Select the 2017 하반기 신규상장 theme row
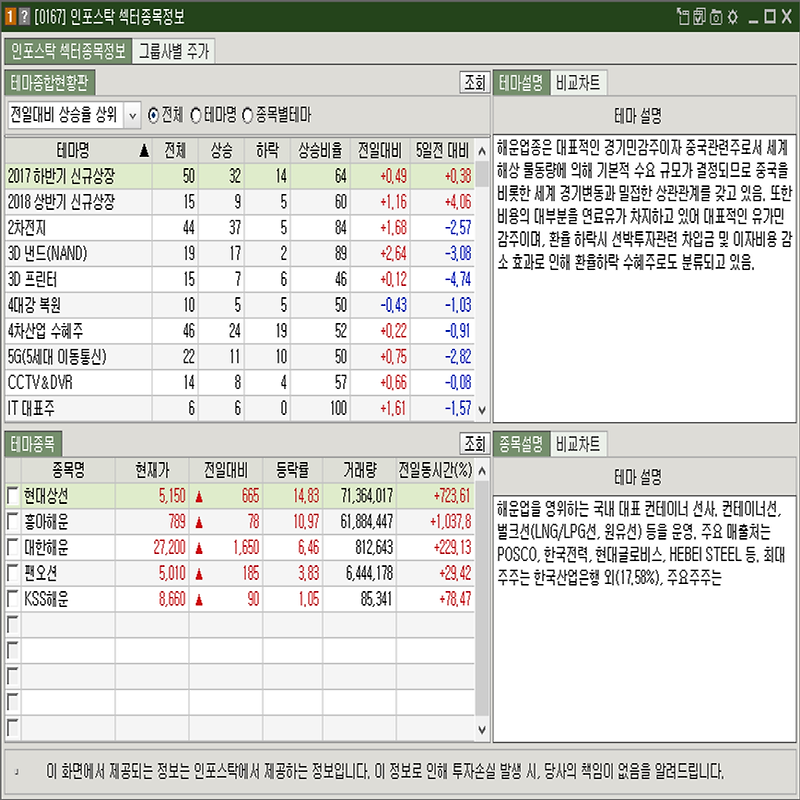This screenshot has height=800, width=800. (x=240, y=177)
